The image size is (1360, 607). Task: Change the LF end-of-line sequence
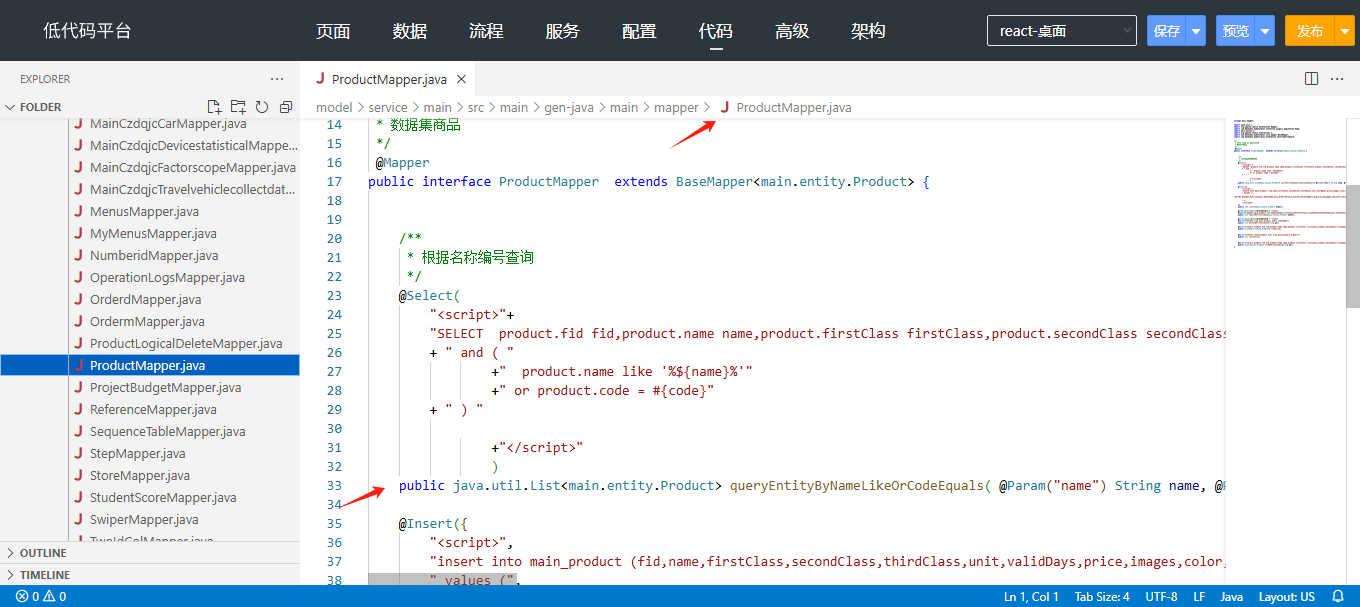pos(1199,597)
